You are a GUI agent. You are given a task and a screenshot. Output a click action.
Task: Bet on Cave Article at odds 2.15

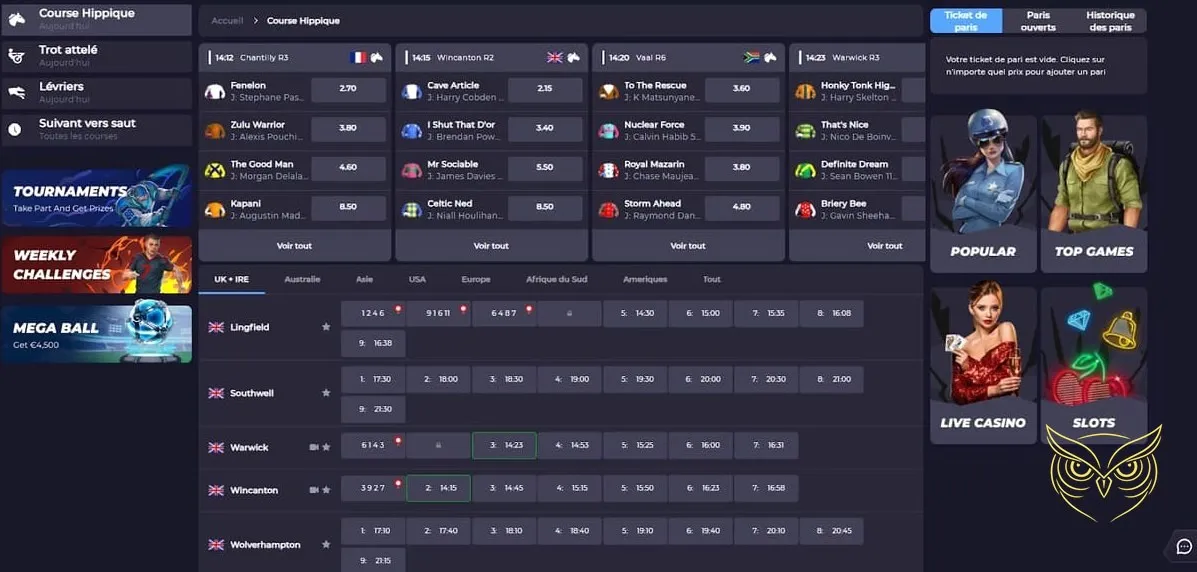545,89
